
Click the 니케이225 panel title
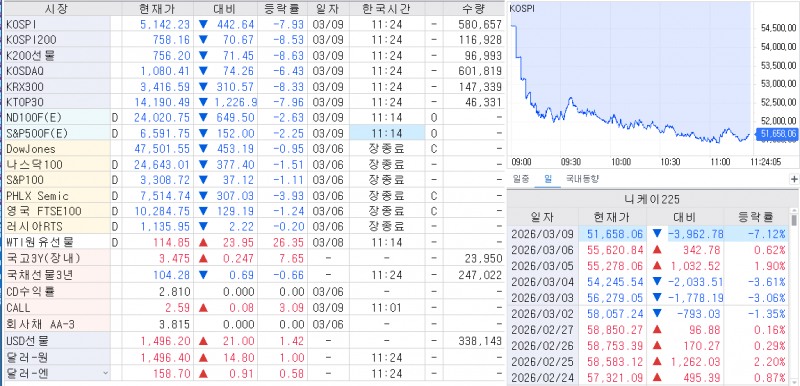click(652, 199)
